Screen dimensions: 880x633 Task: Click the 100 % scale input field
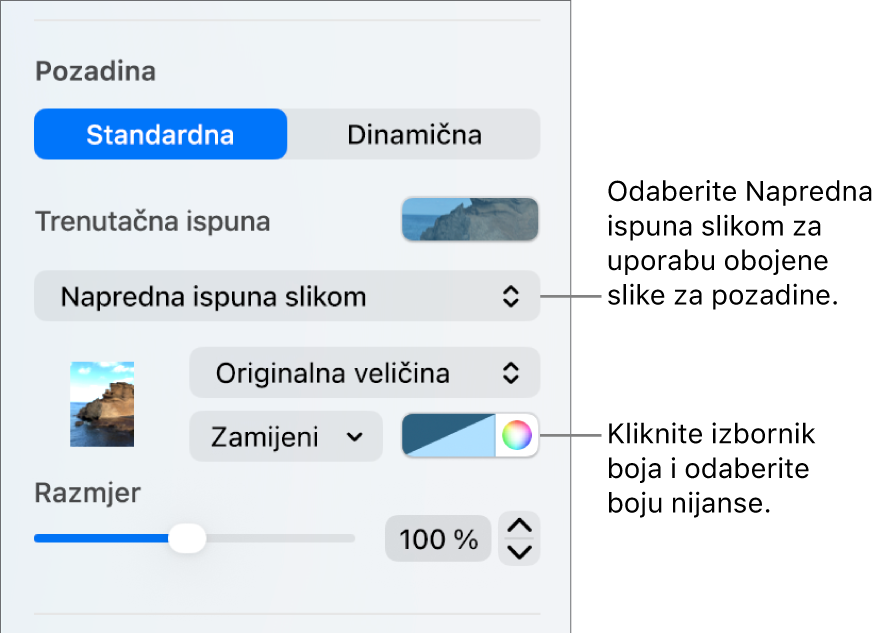[x=438, y=539]
